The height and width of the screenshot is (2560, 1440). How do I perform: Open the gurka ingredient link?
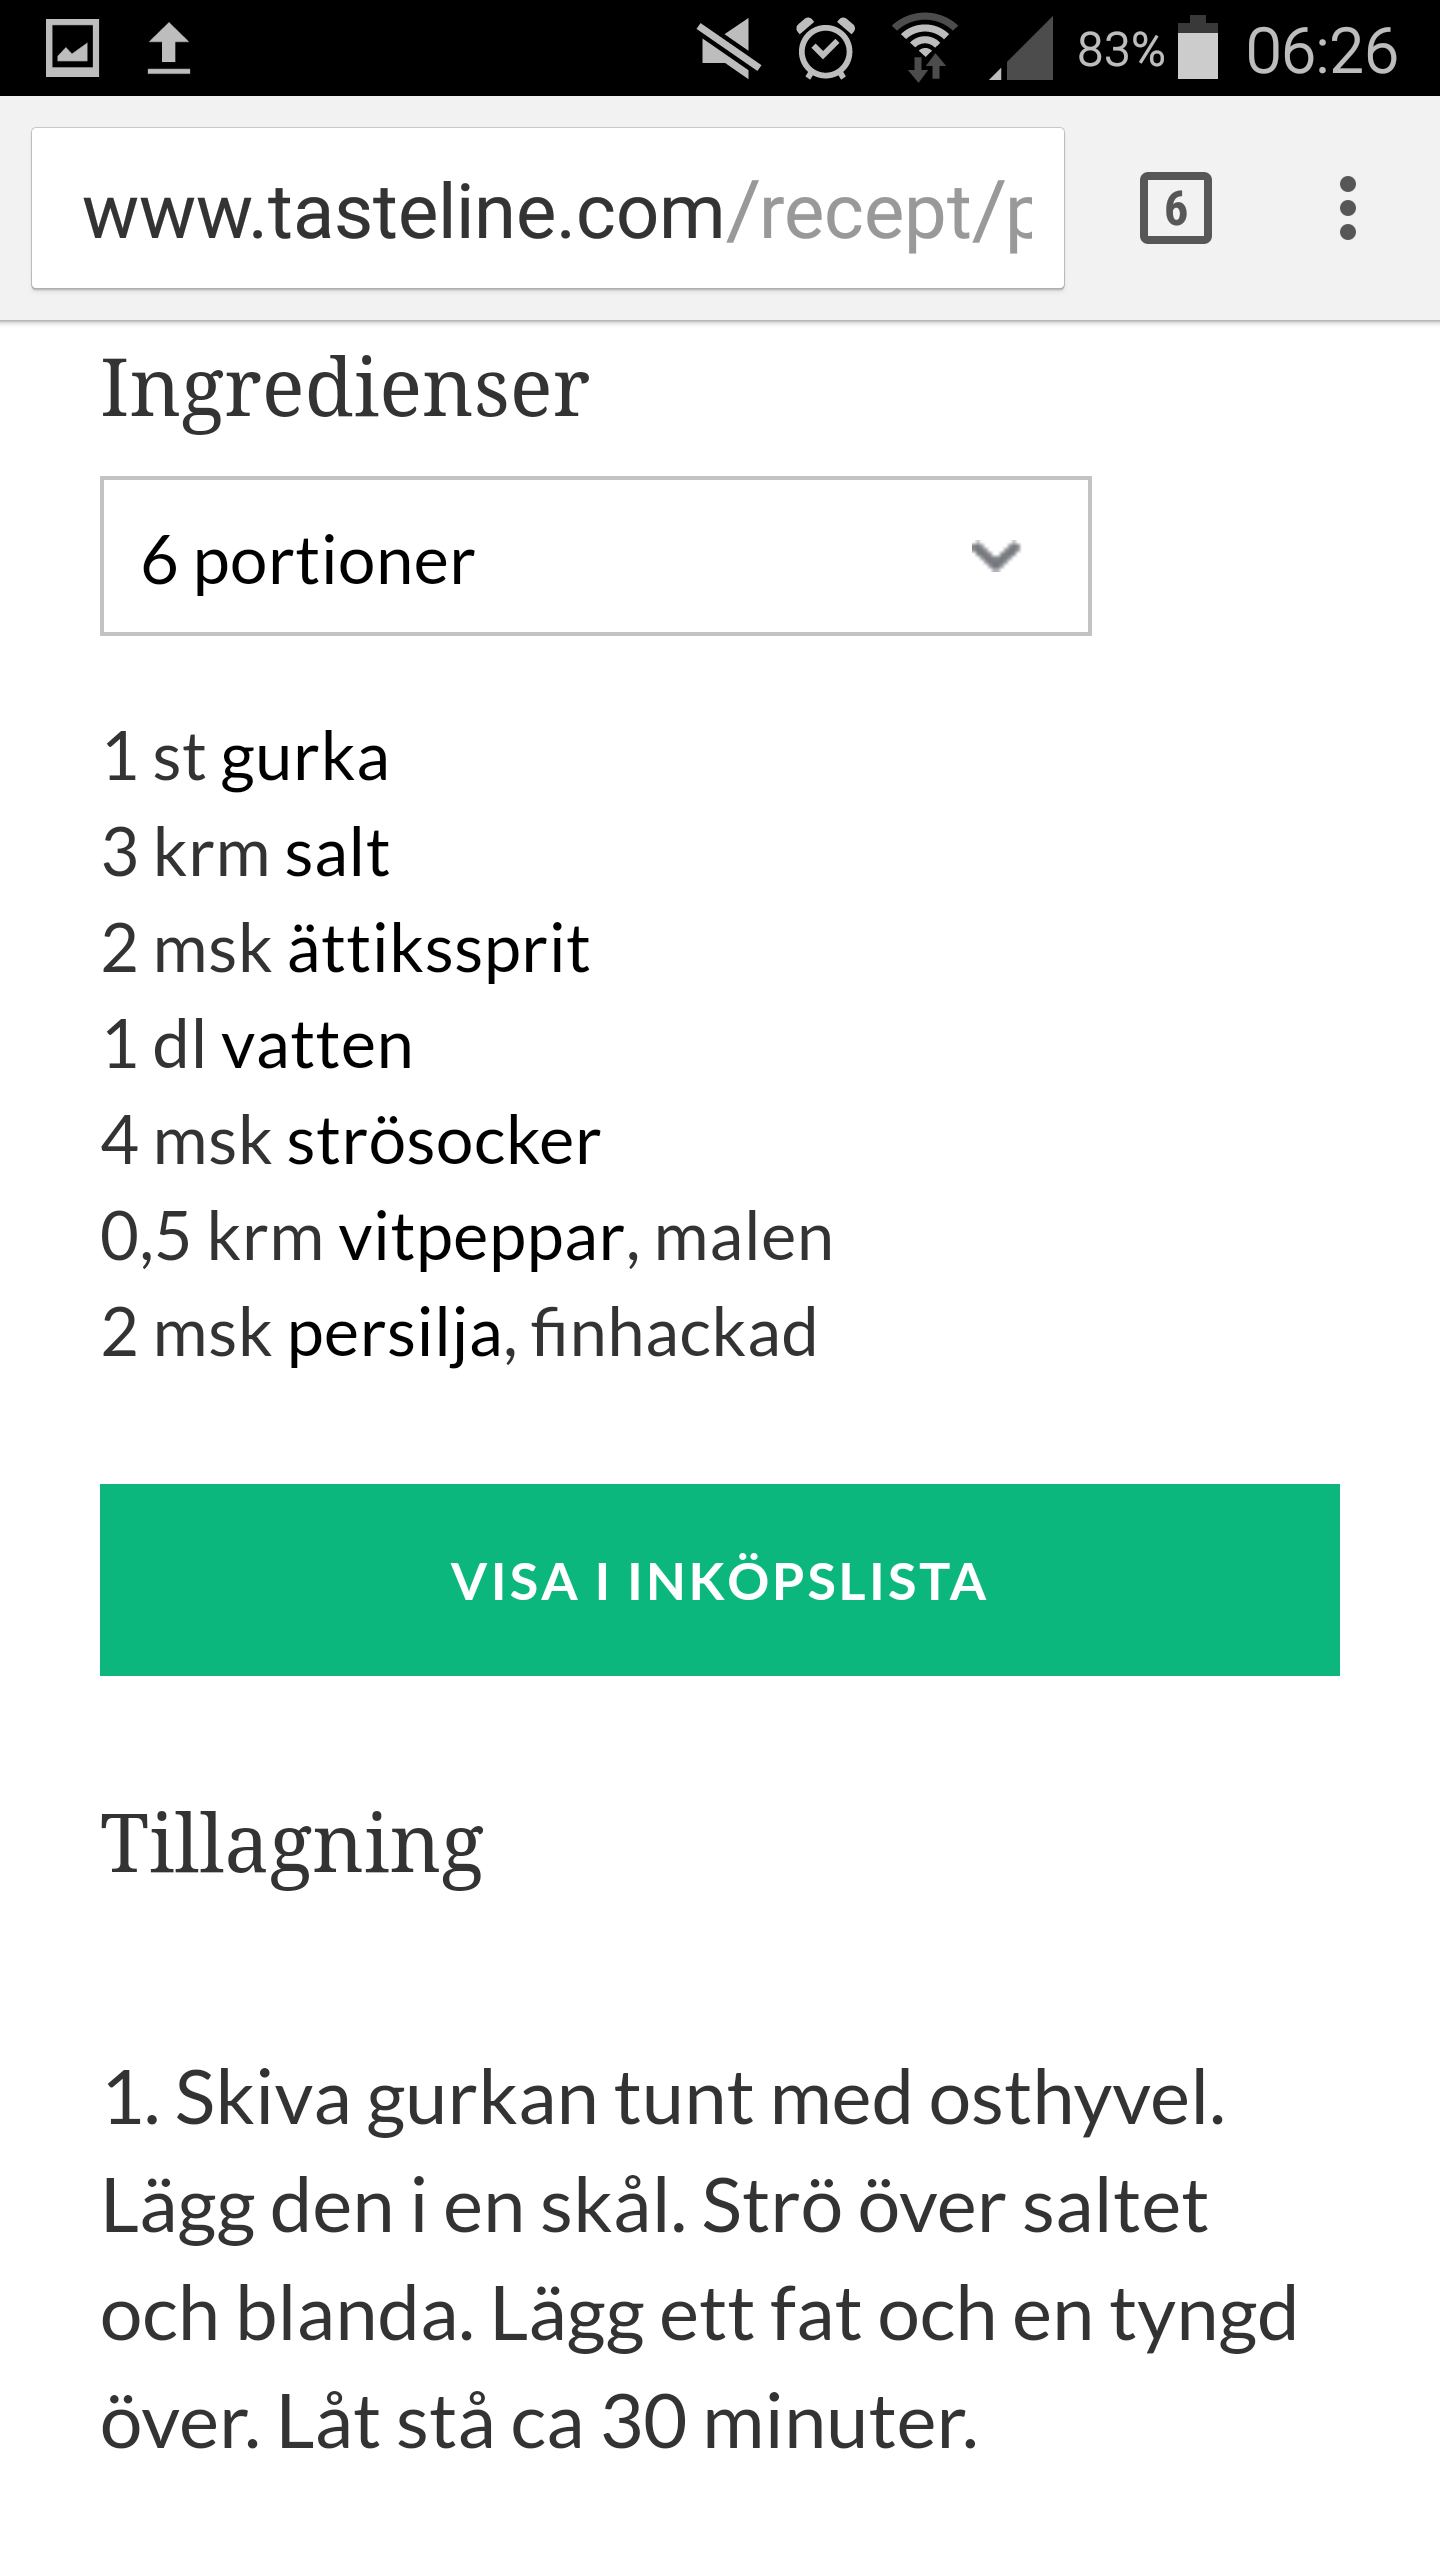pos(304,758)
